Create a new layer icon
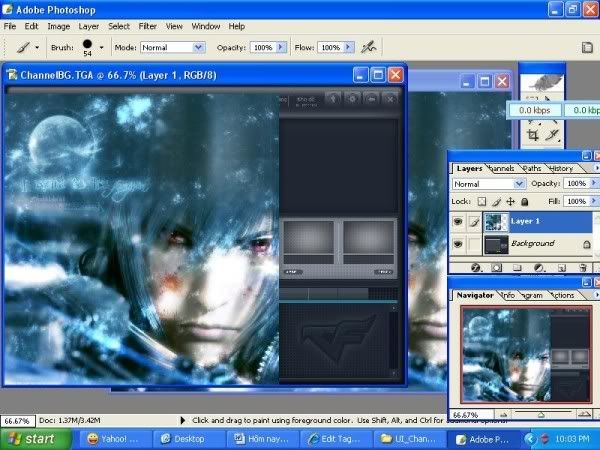 click(x=561, y=267)
